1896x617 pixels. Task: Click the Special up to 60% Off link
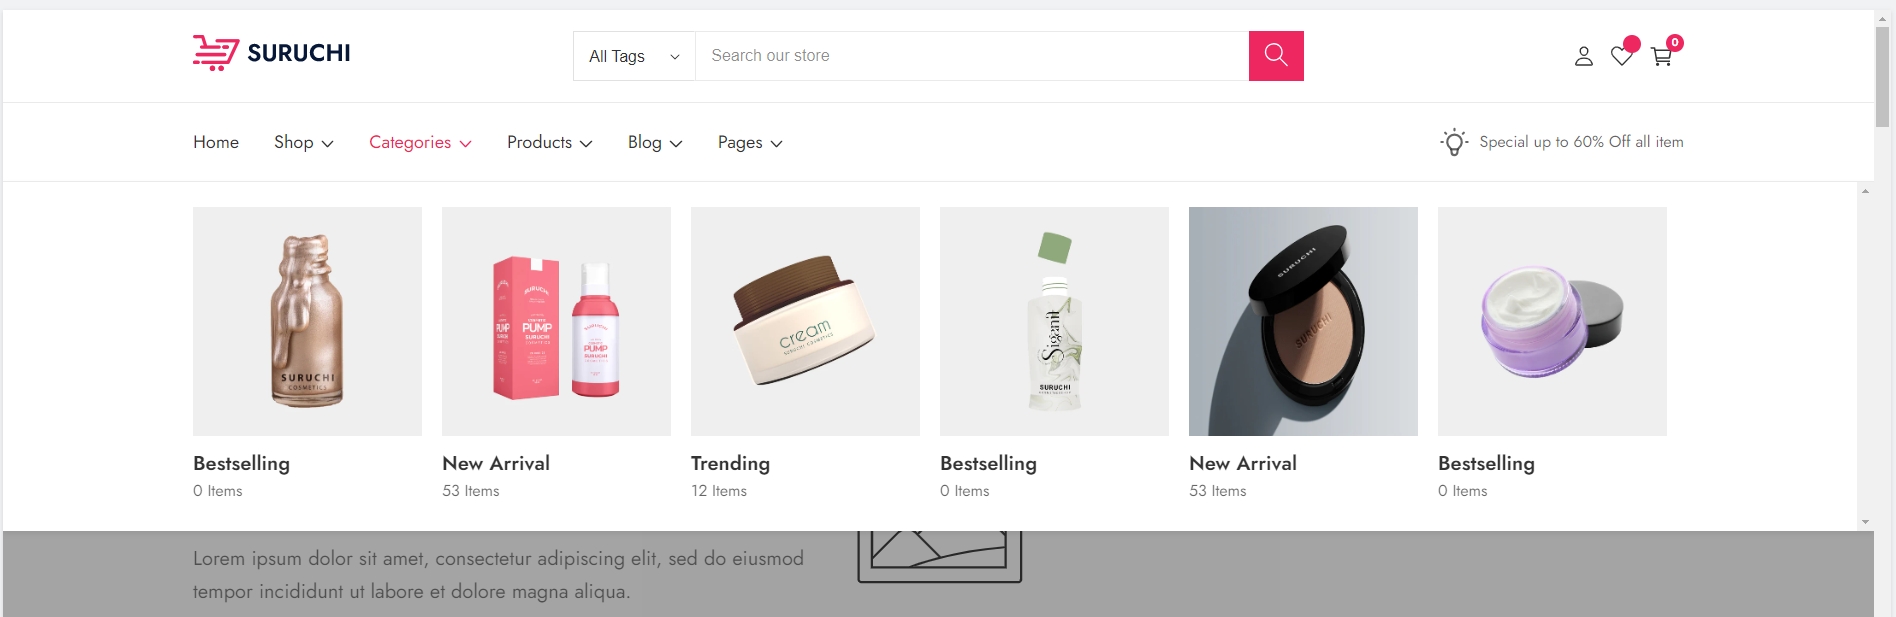1581,142
